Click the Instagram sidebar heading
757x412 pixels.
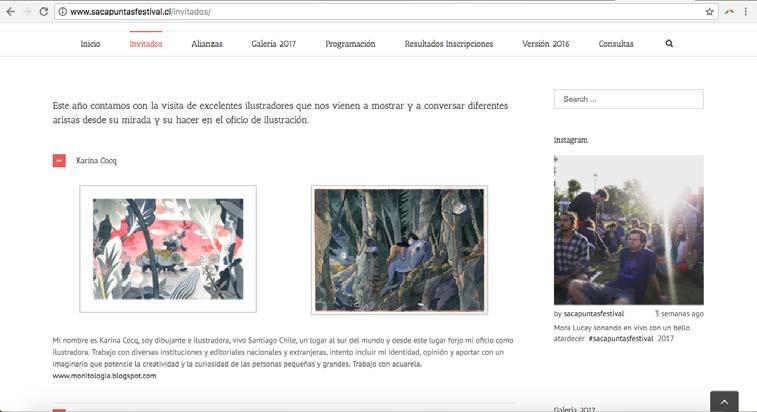click(571, 140)
